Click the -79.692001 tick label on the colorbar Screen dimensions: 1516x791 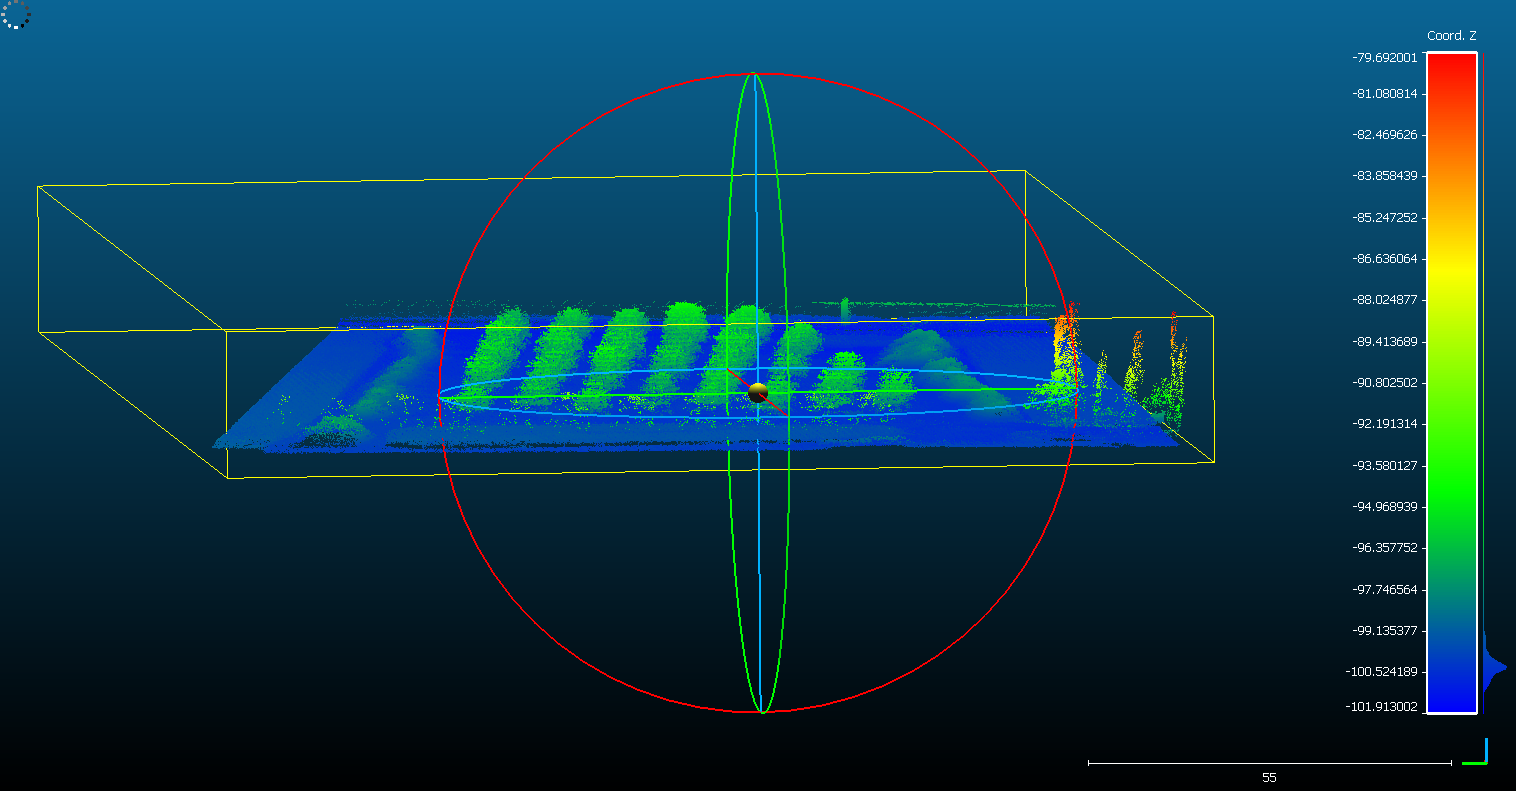(x=1389, y=58)
